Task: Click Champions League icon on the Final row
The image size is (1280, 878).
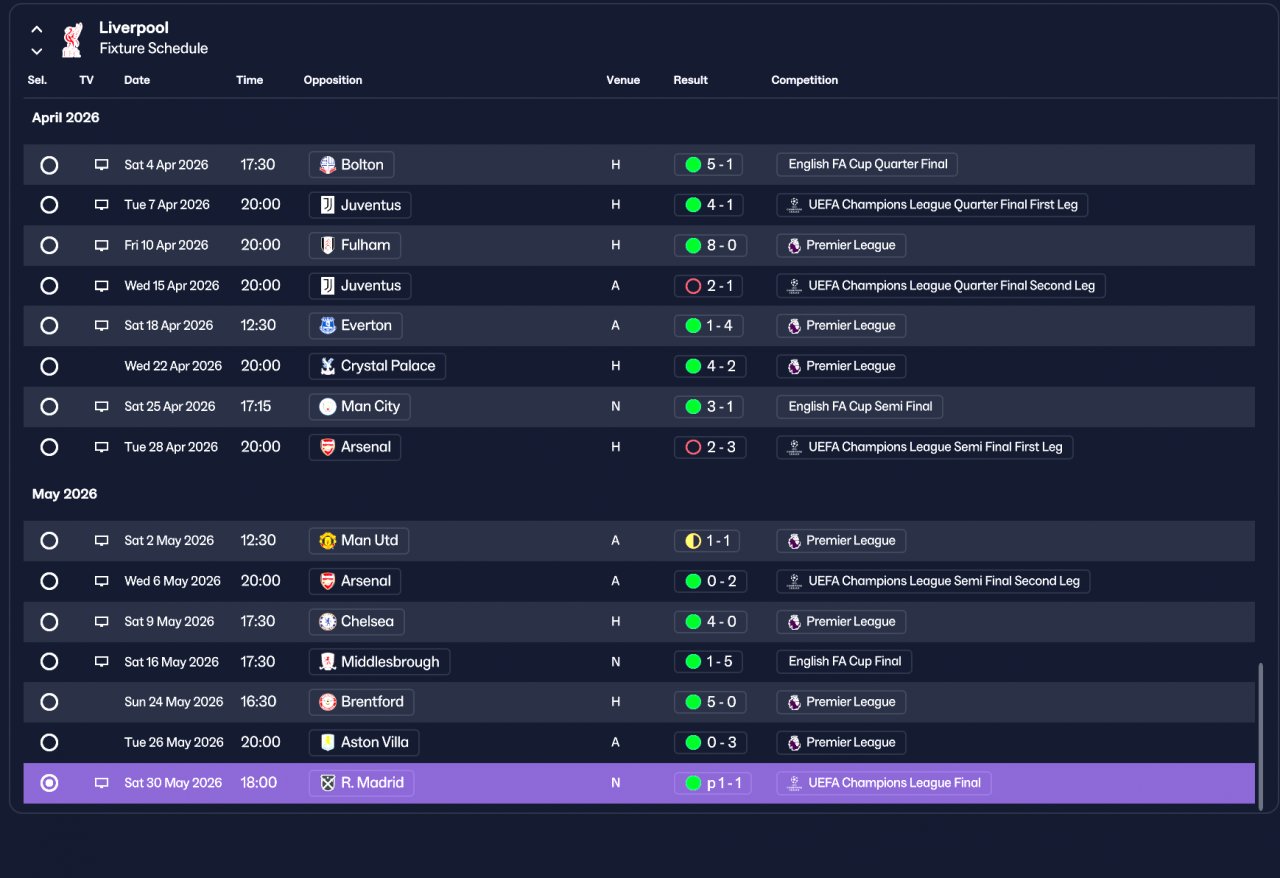Action: 794,783
